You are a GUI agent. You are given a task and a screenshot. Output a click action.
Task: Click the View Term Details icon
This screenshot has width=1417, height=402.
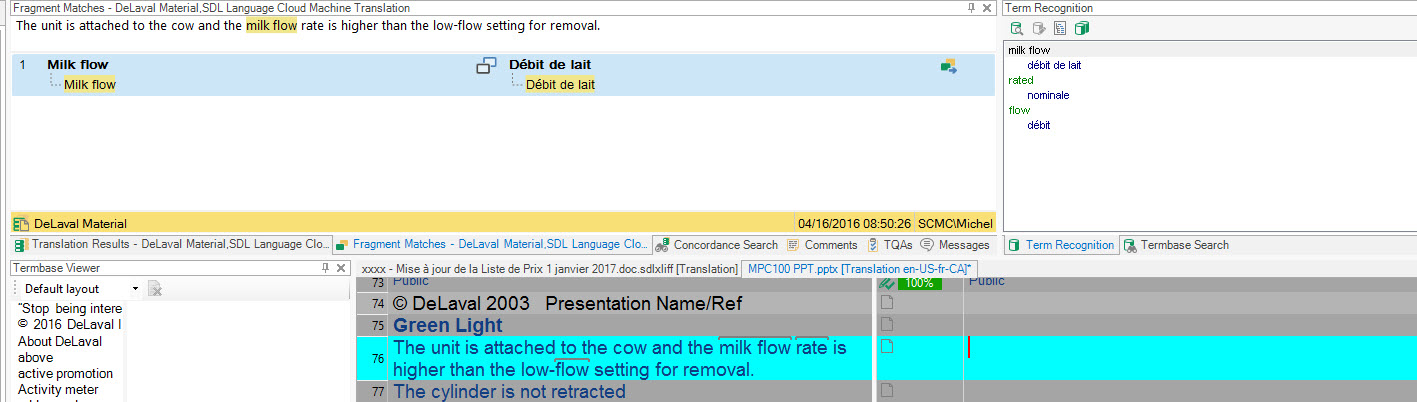[1017, 28]
